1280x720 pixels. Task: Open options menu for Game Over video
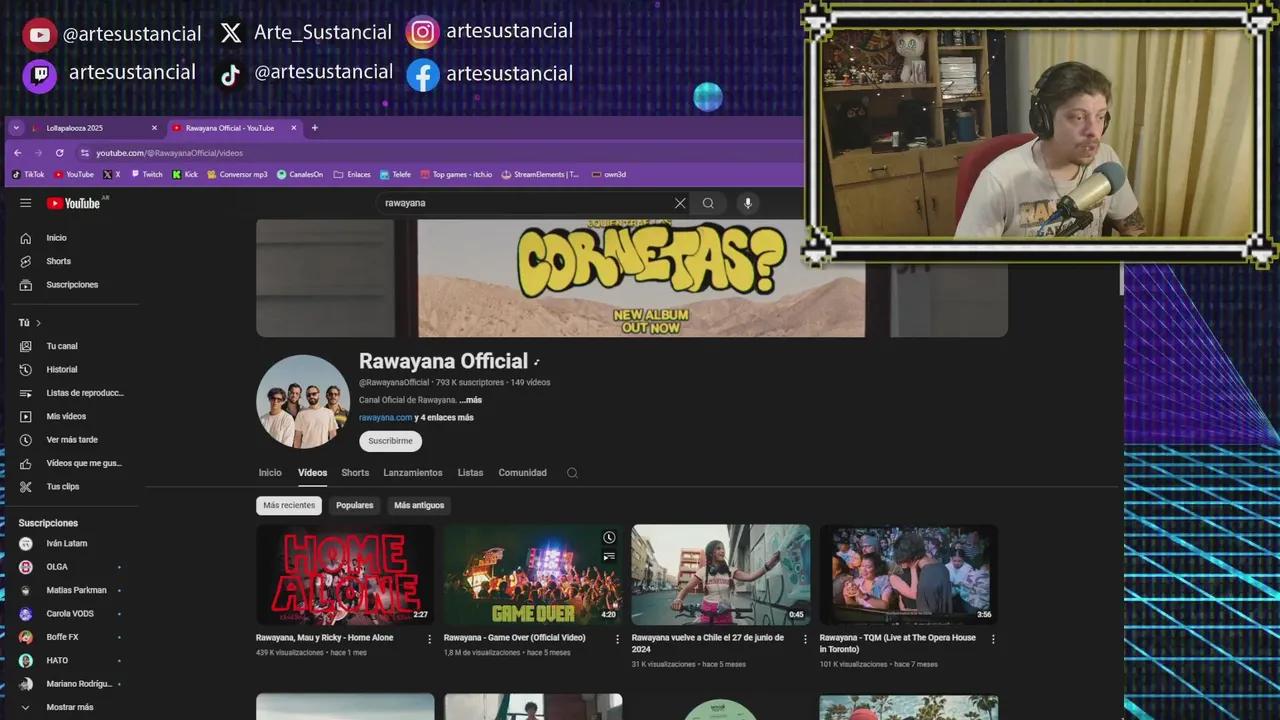(617, 639)
